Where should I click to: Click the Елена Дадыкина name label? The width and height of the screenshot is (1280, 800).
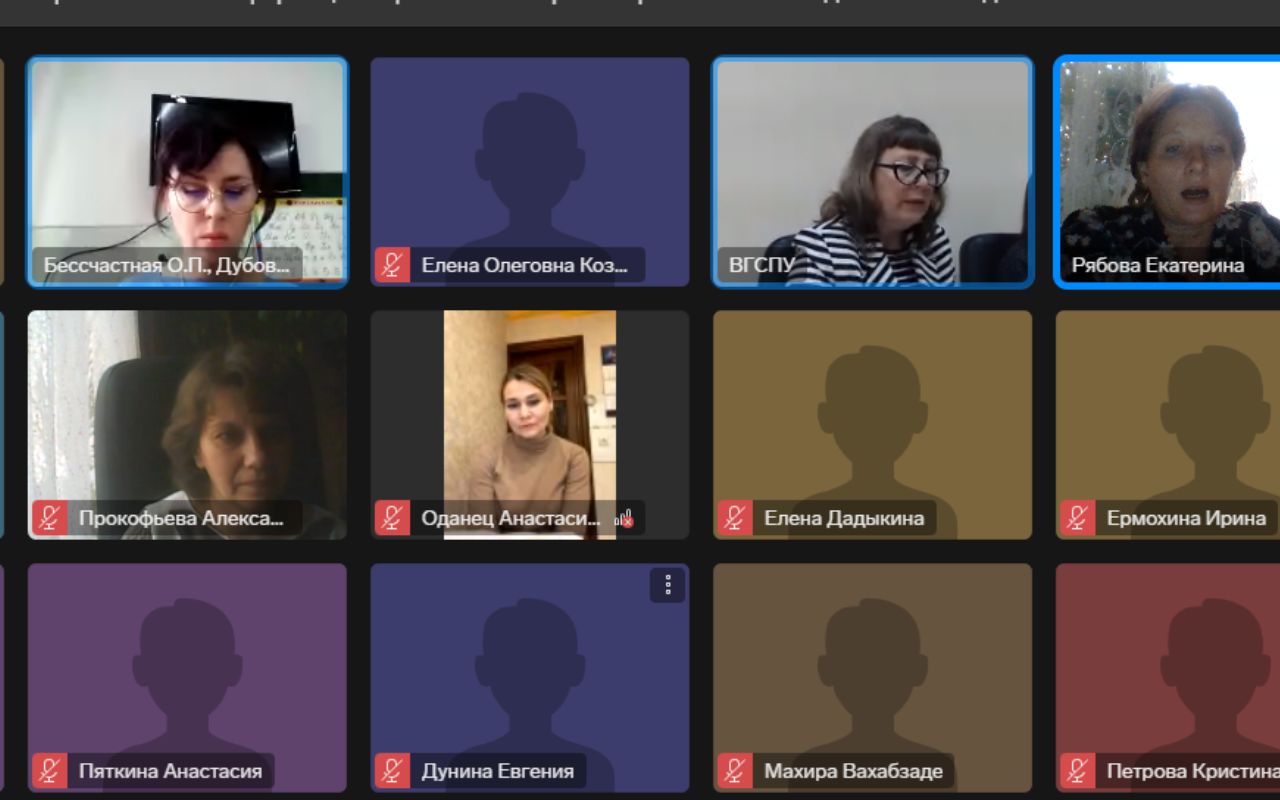843,518
